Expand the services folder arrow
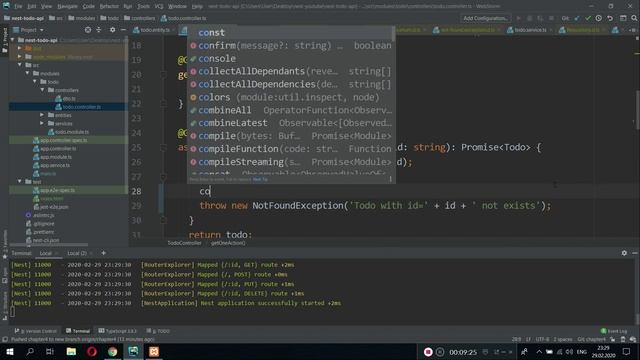The image size is (640, 360). pyautogui.click(x=42, y=123)
